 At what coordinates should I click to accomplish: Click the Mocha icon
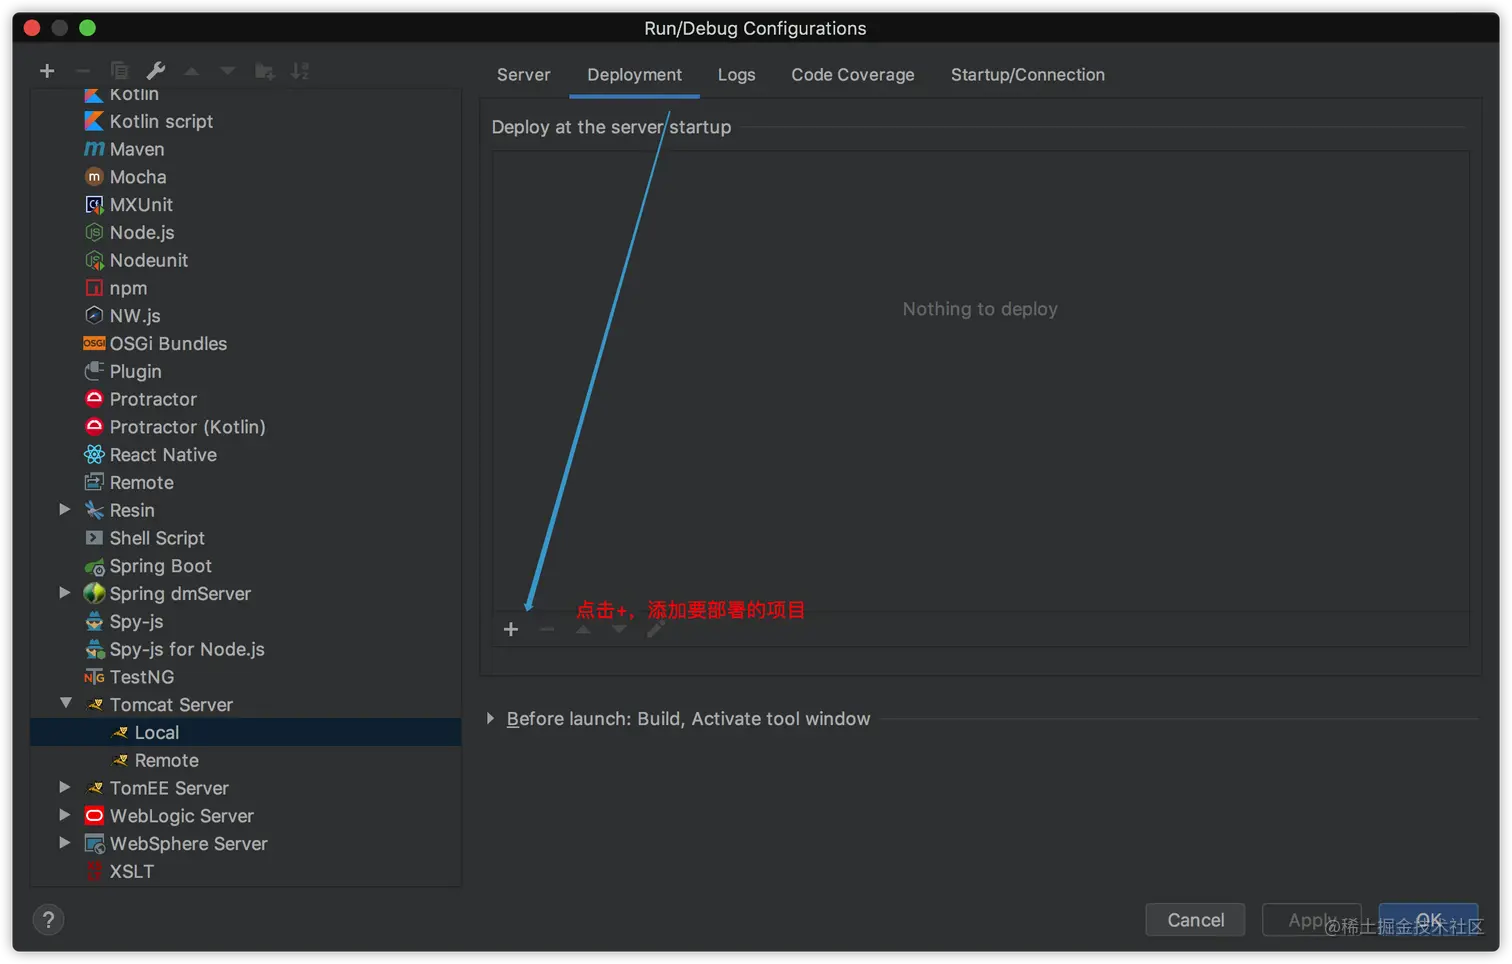click(x=94, y=177)
